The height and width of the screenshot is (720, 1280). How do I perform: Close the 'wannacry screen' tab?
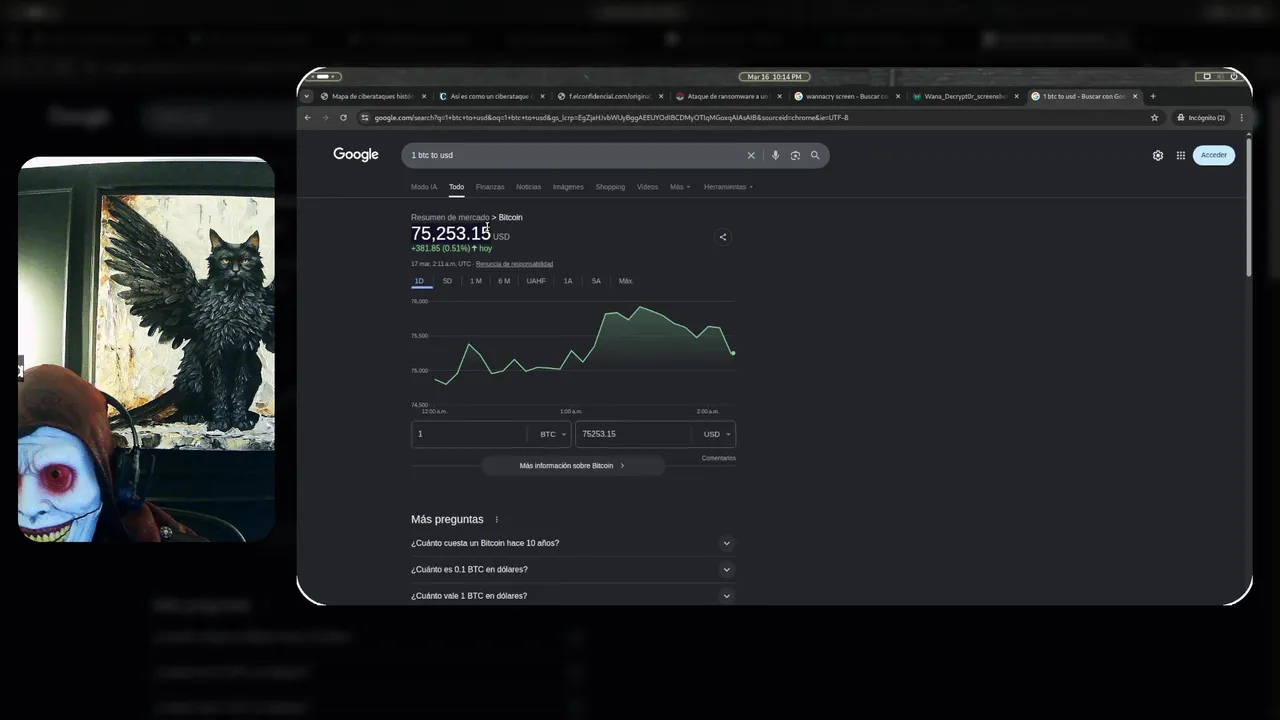pyautogui.click(x=898, y=96)
